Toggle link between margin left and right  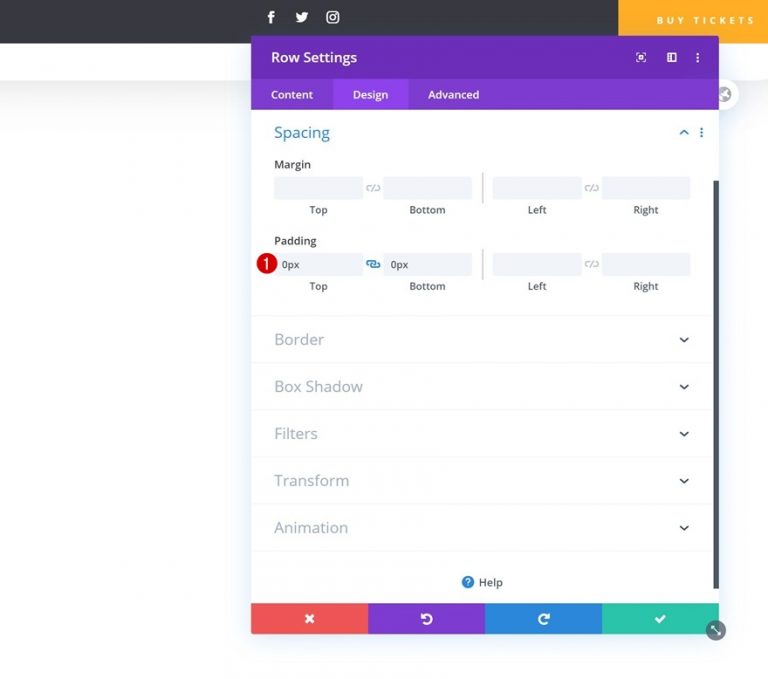coord(592,188)
